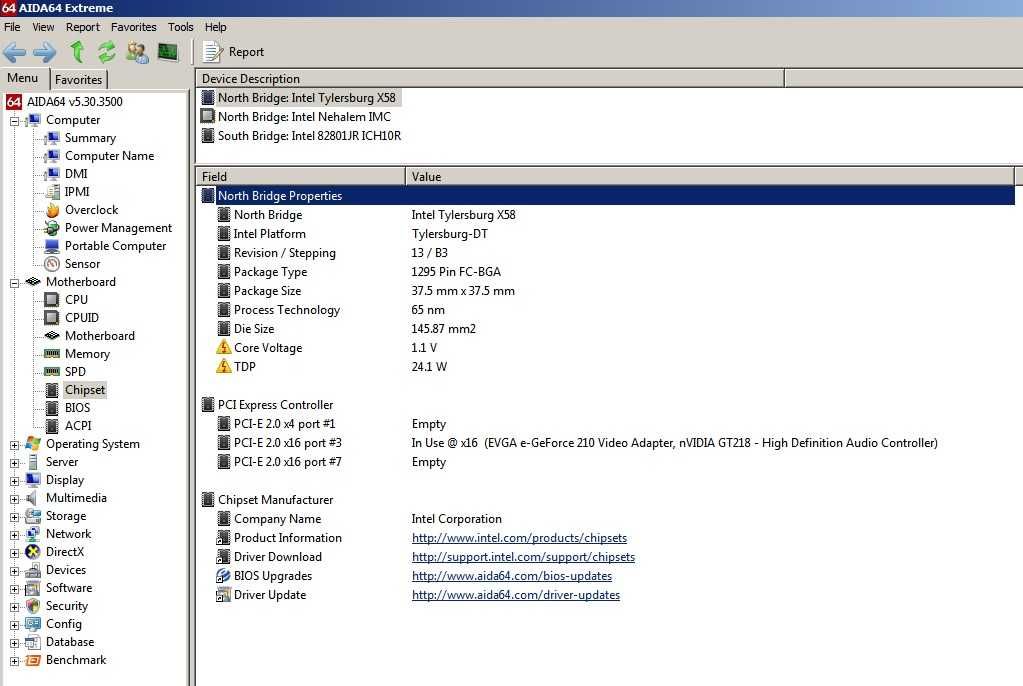Switch to the Favorites tab
The image size is (1023, 686).
78,80
